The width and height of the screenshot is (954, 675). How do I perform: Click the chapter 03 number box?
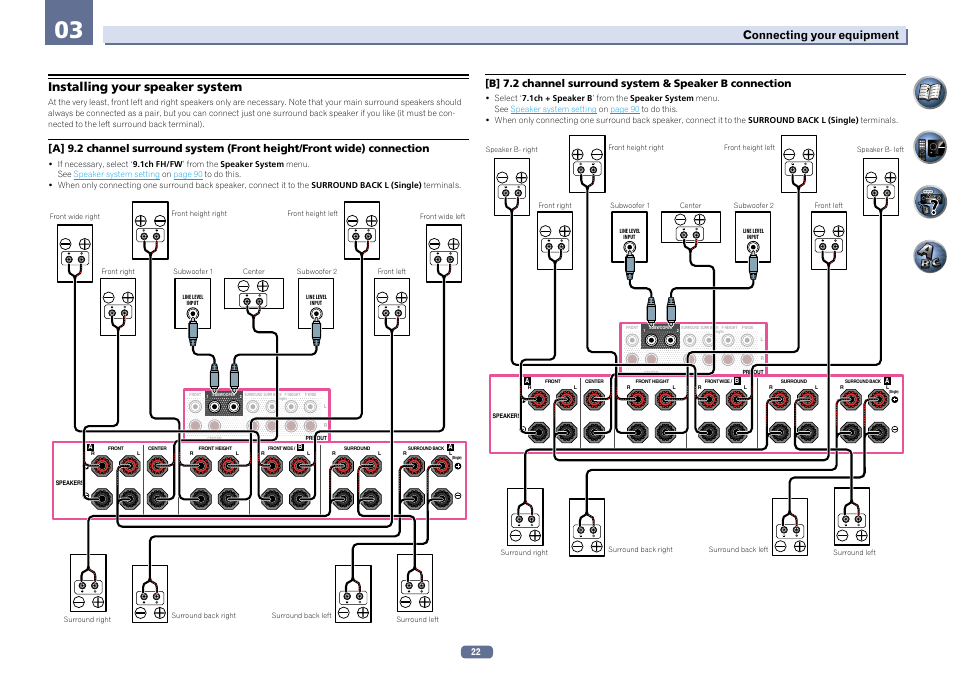tap(69, 23)
